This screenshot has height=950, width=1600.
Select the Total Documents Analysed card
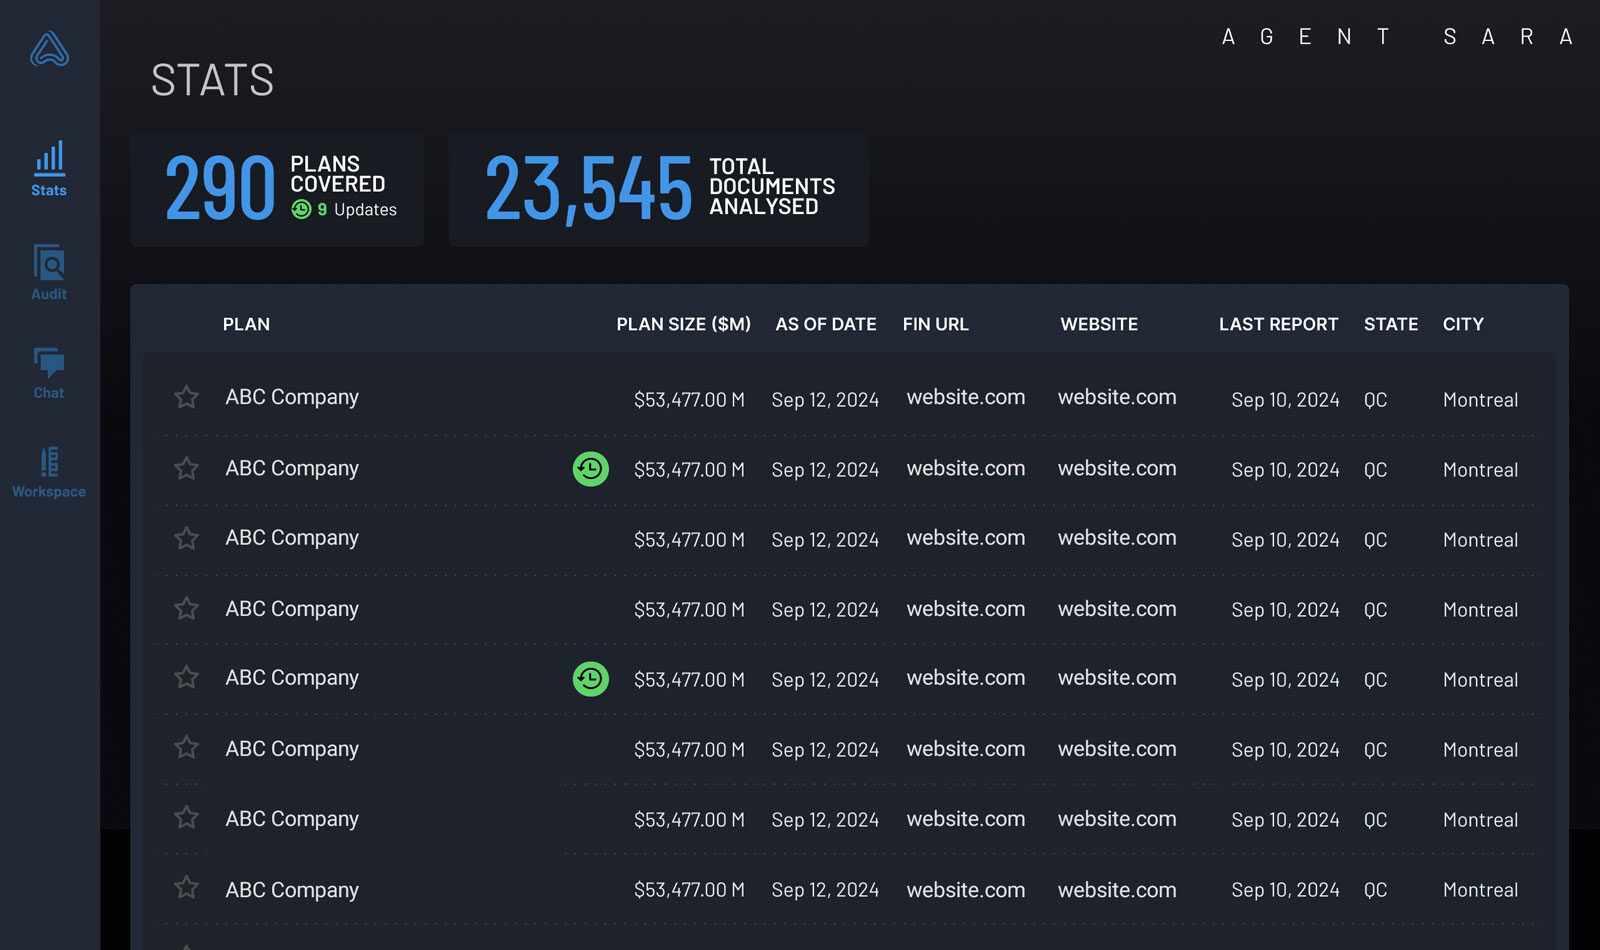click(x=658, y=190)
